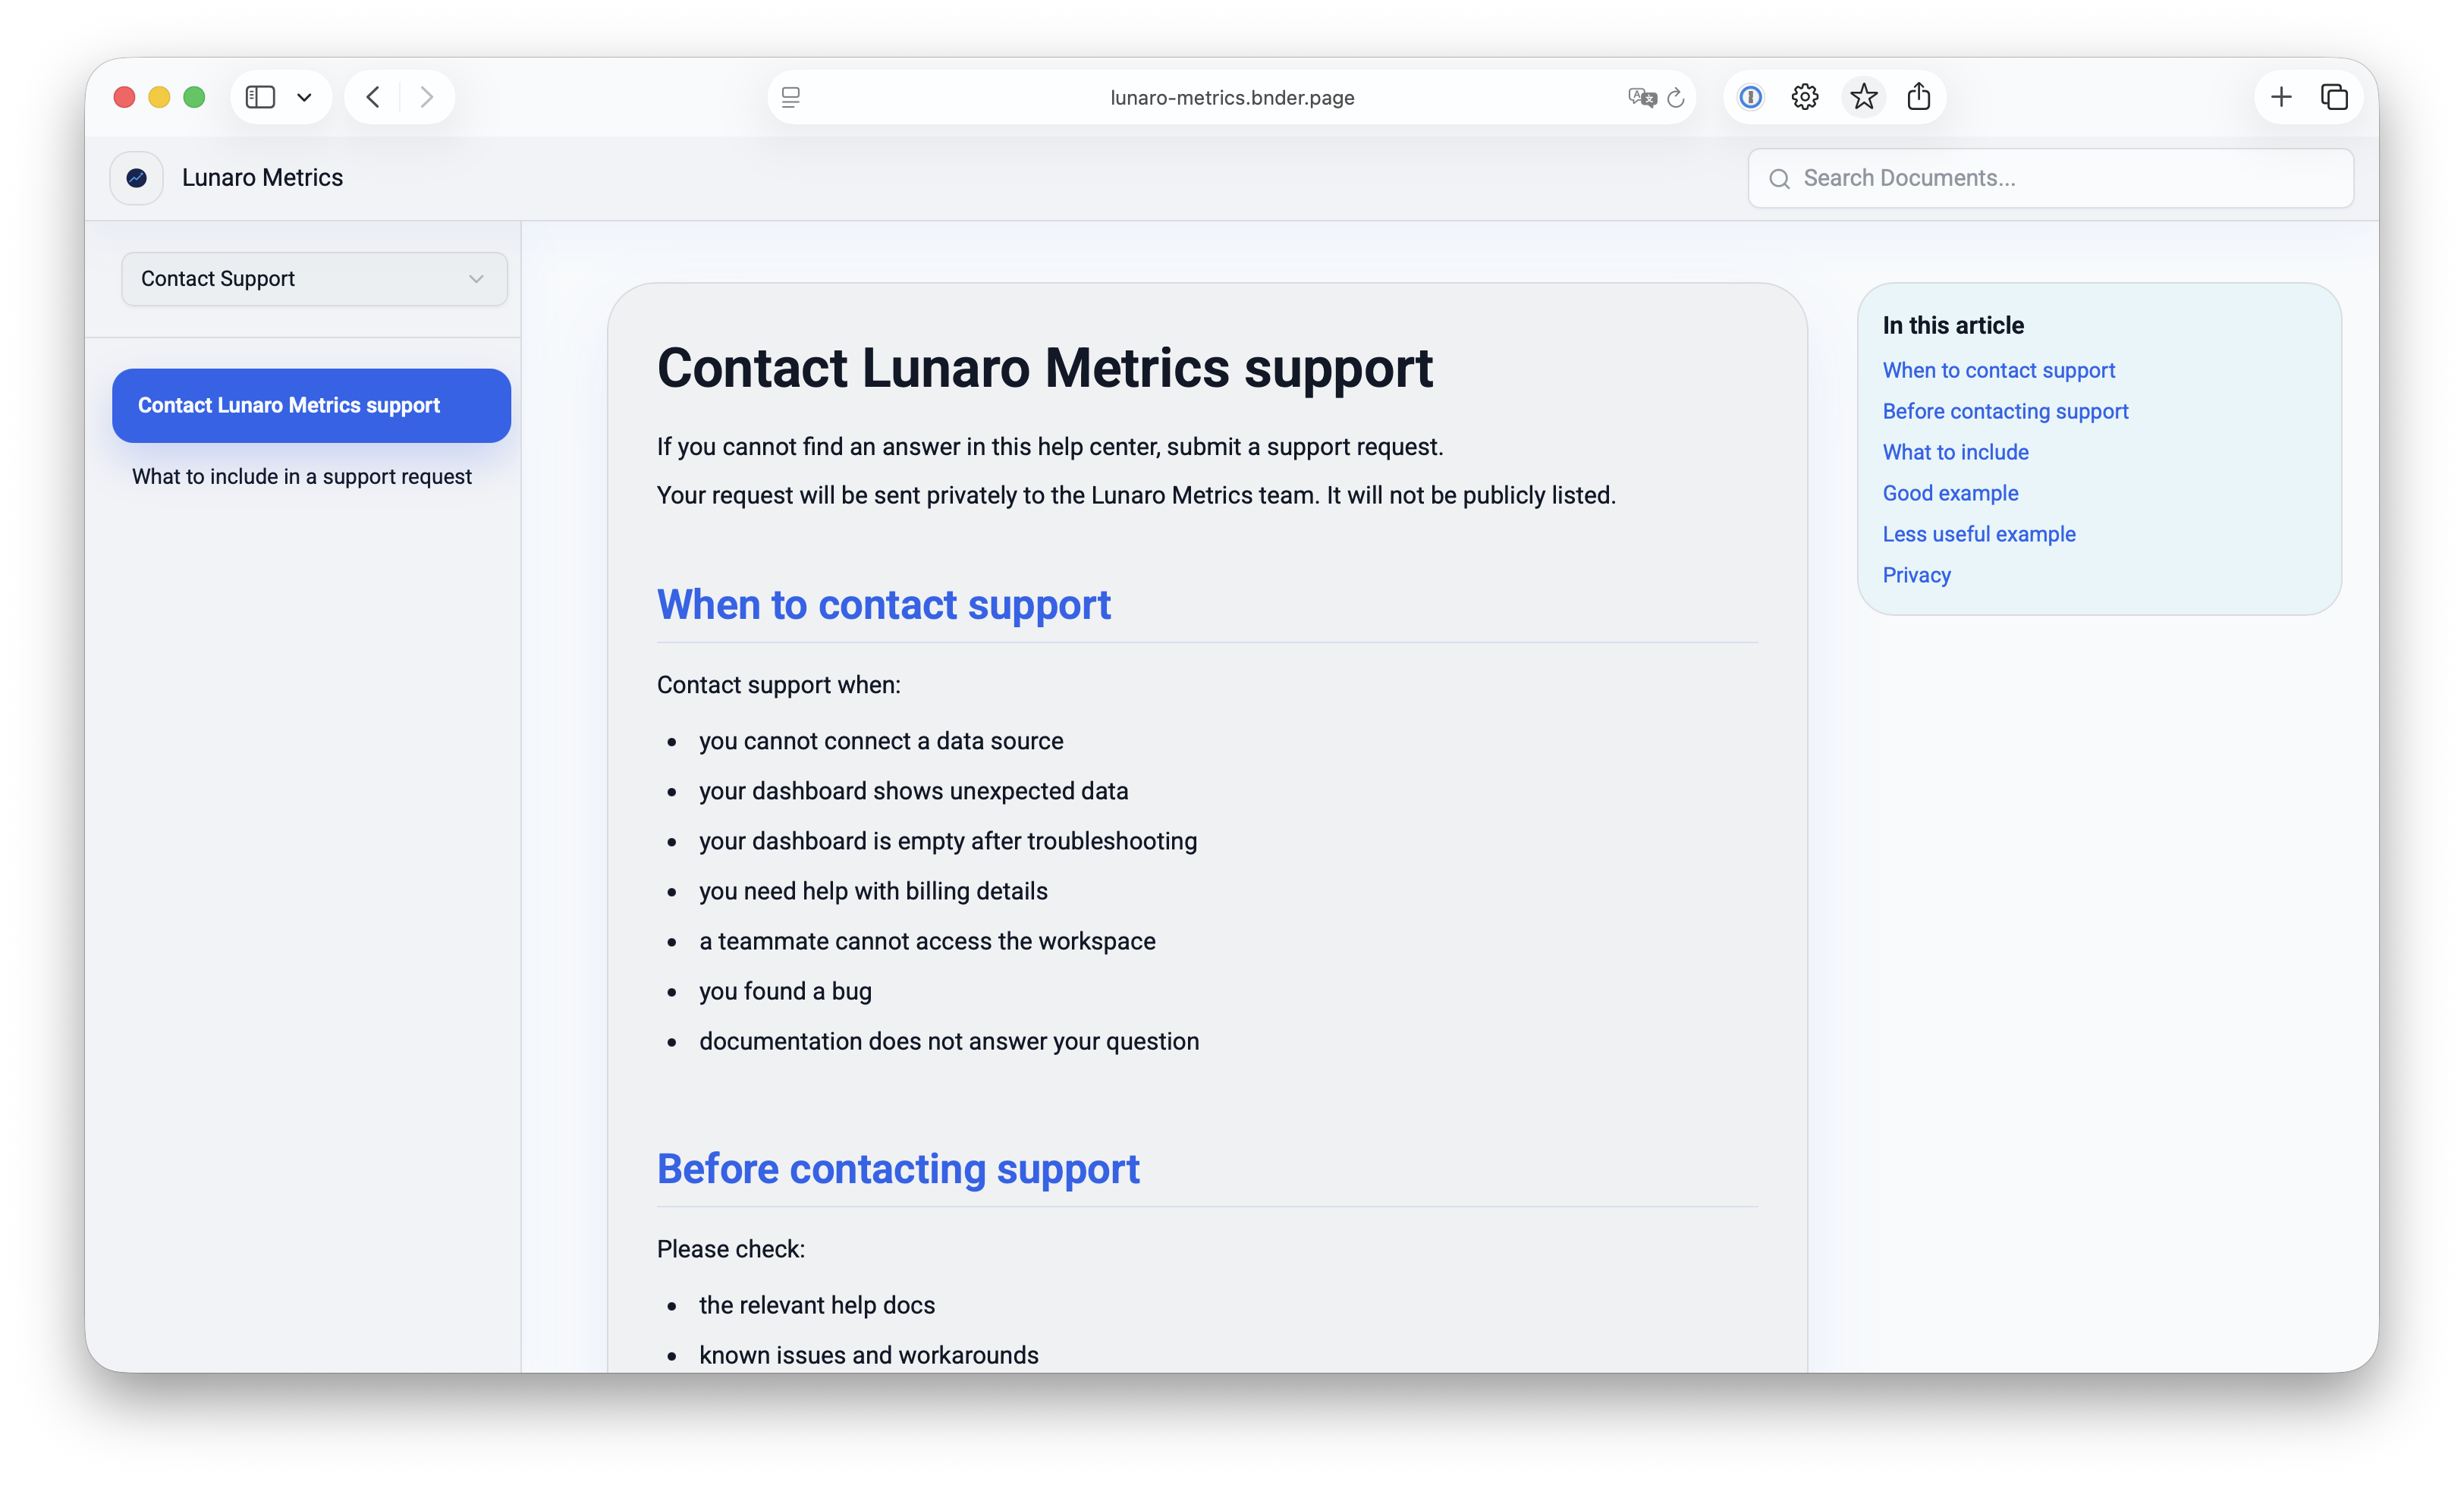2464x1485 pixels.
Task: Open the Share sheet icon
Action: (1919, 97)
